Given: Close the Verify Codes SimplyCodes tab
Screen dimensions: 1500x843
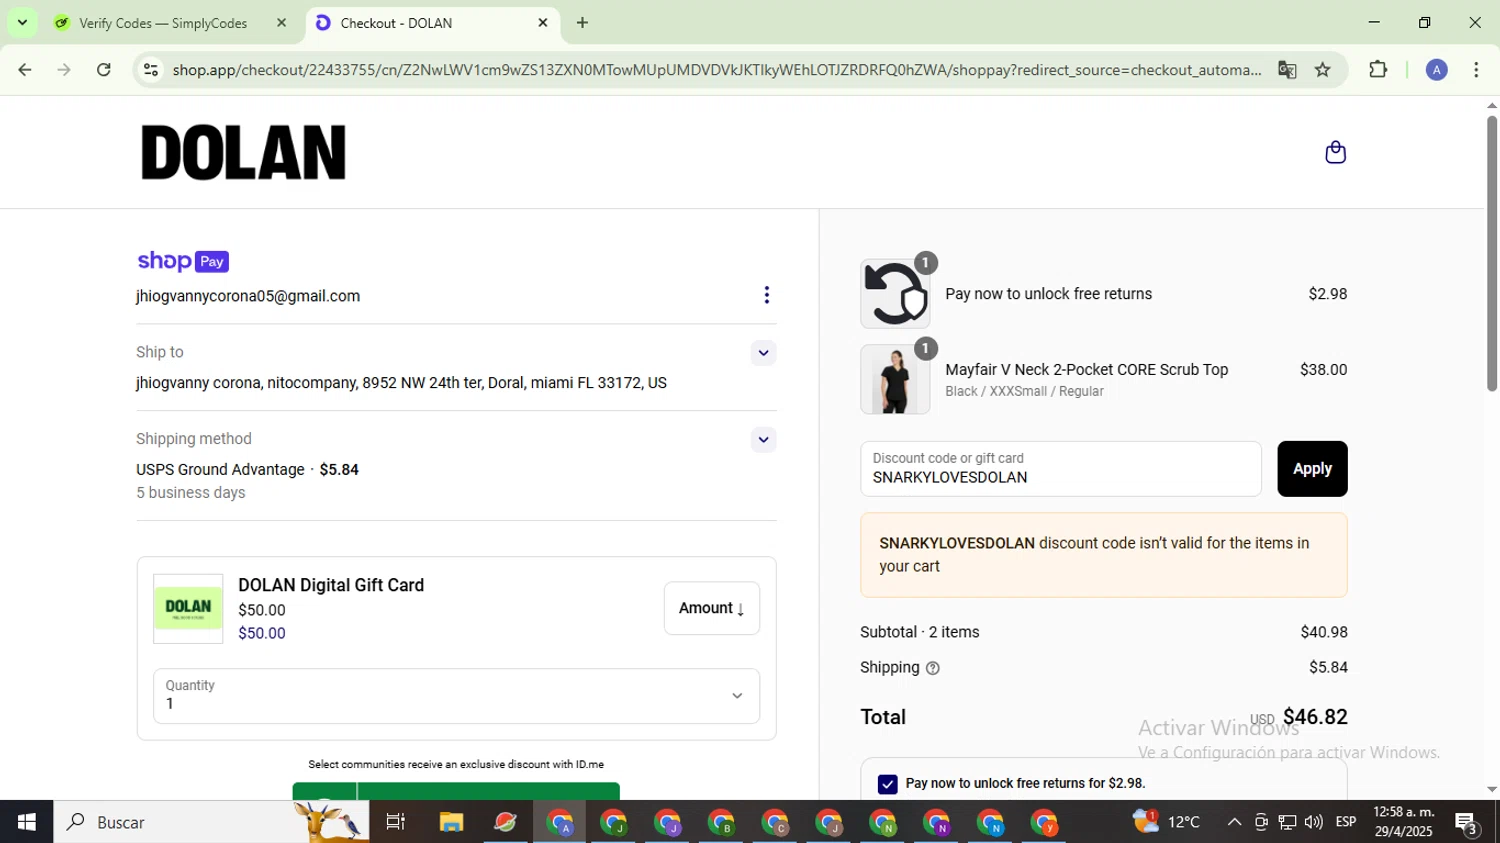Looking at the screenshot, I should (281, 22).
